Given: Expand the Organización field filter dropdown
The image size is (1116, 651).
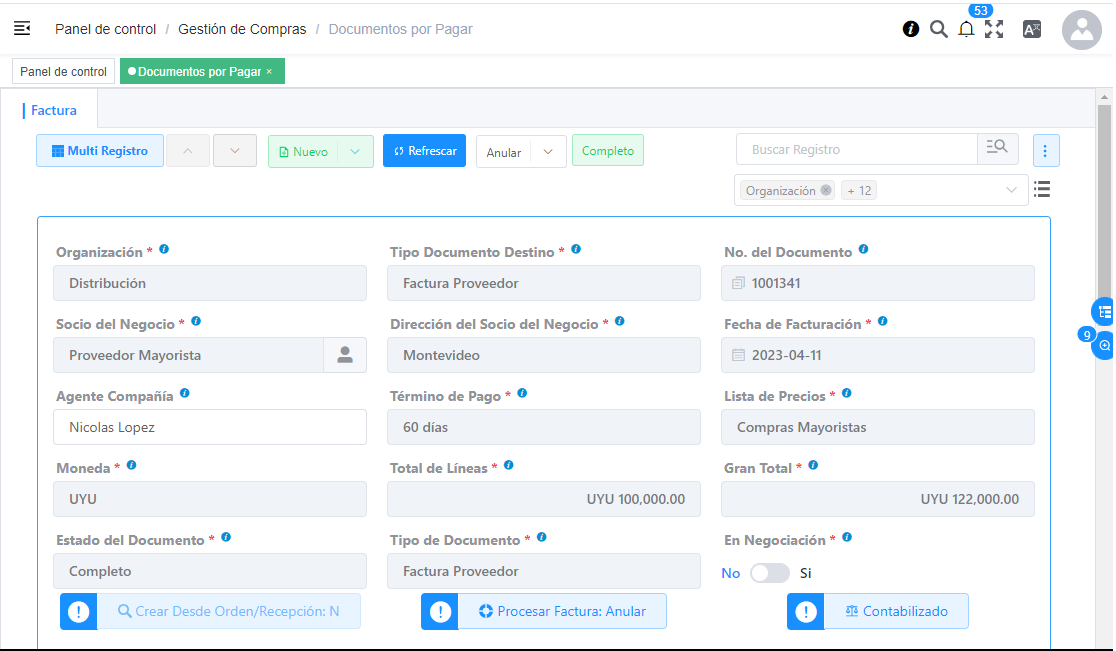Looking at the screenshot, I should tap(1011, 190).
